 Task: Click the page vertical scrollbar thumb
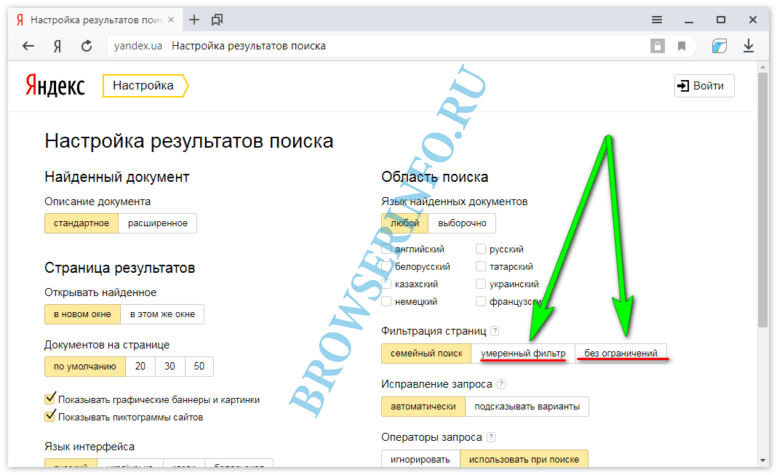point(763,200)
